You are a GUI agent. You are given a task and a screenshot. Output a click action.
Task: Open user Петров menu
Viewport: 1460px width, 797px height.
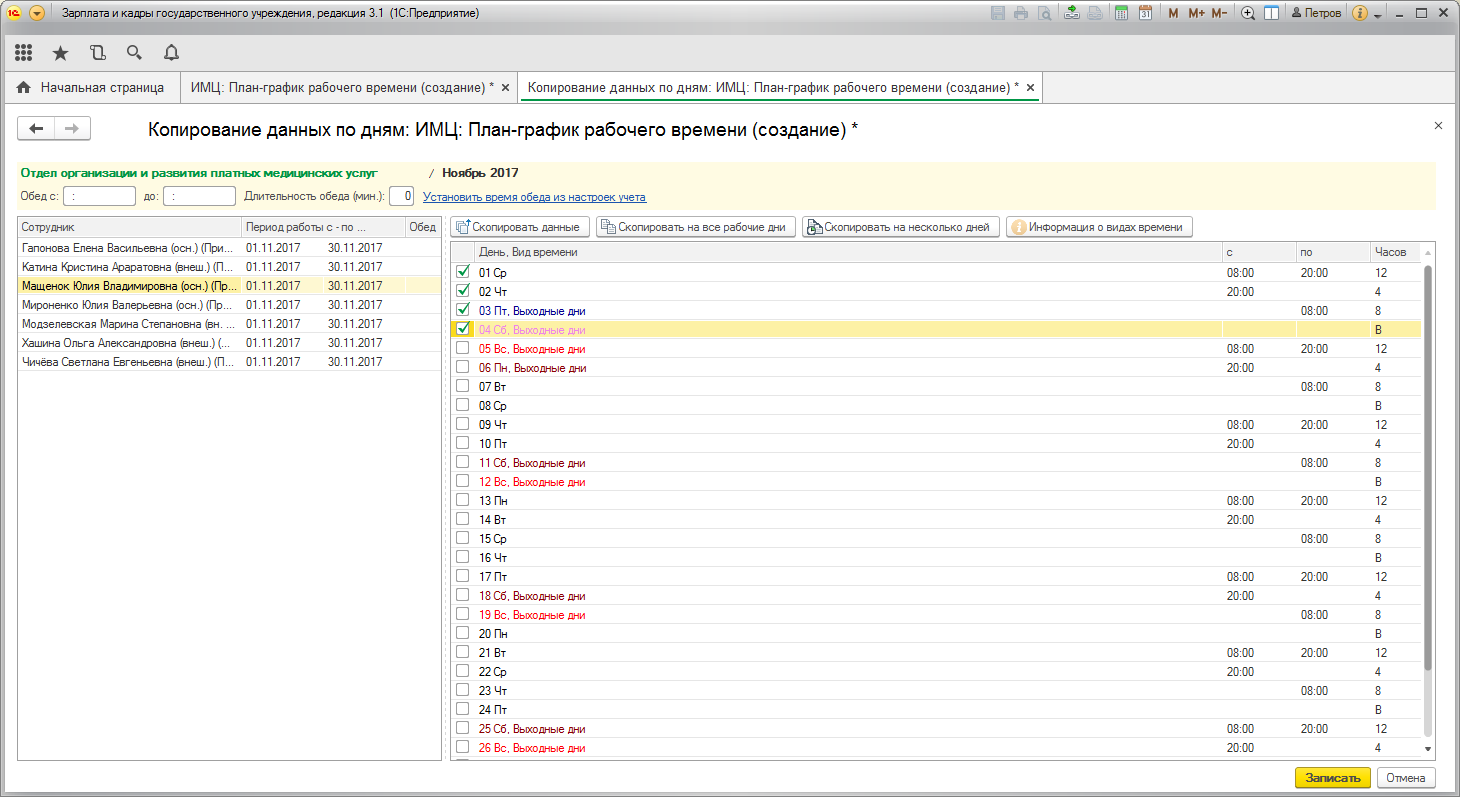[x=1315, y=13]
